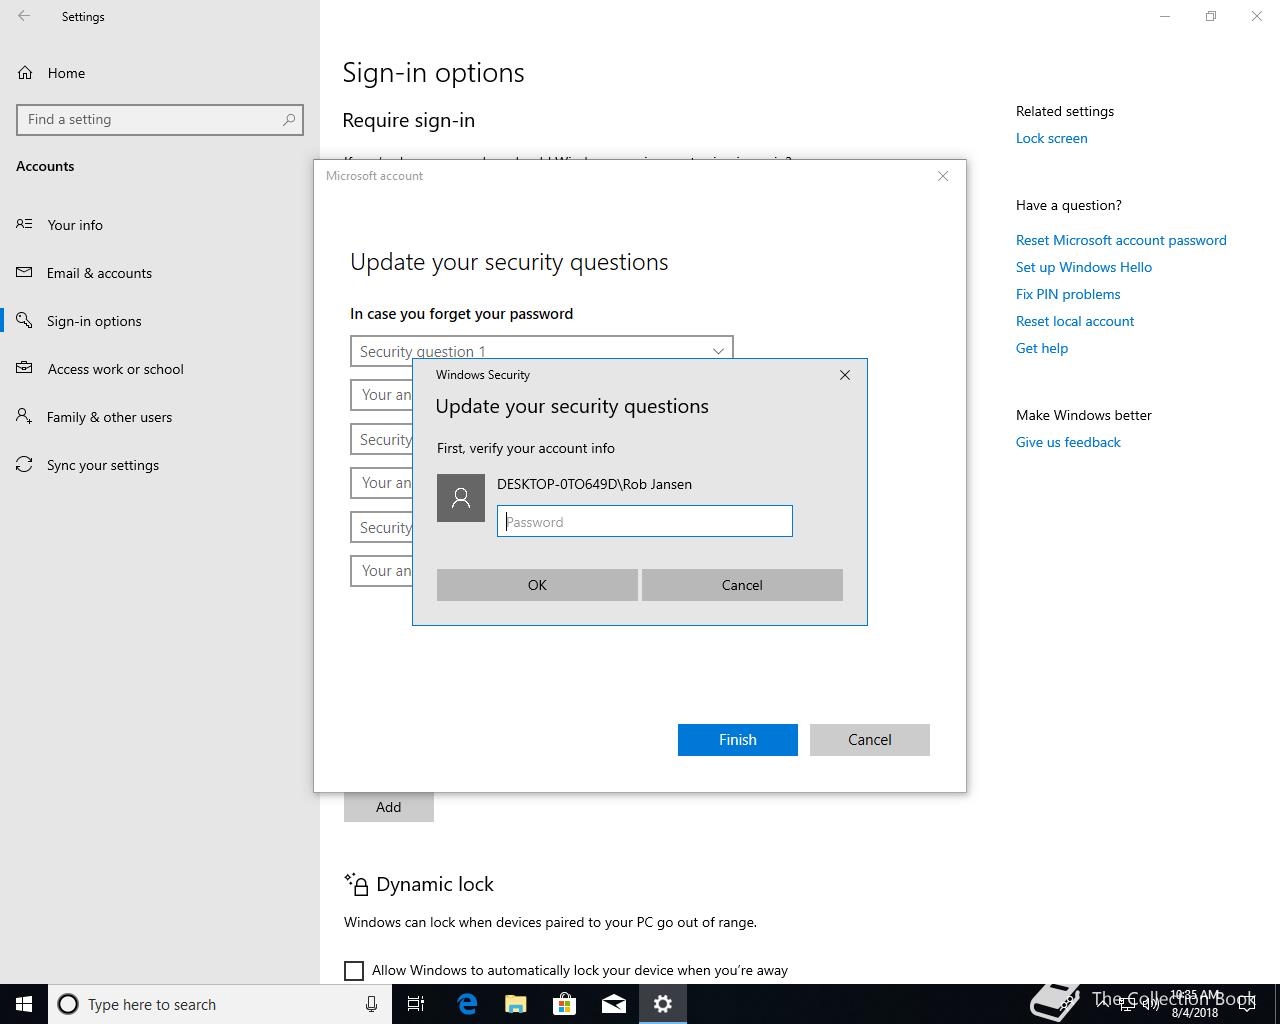
Task: Click Finish in Microsoft account dialog
Action: (738, 740)
